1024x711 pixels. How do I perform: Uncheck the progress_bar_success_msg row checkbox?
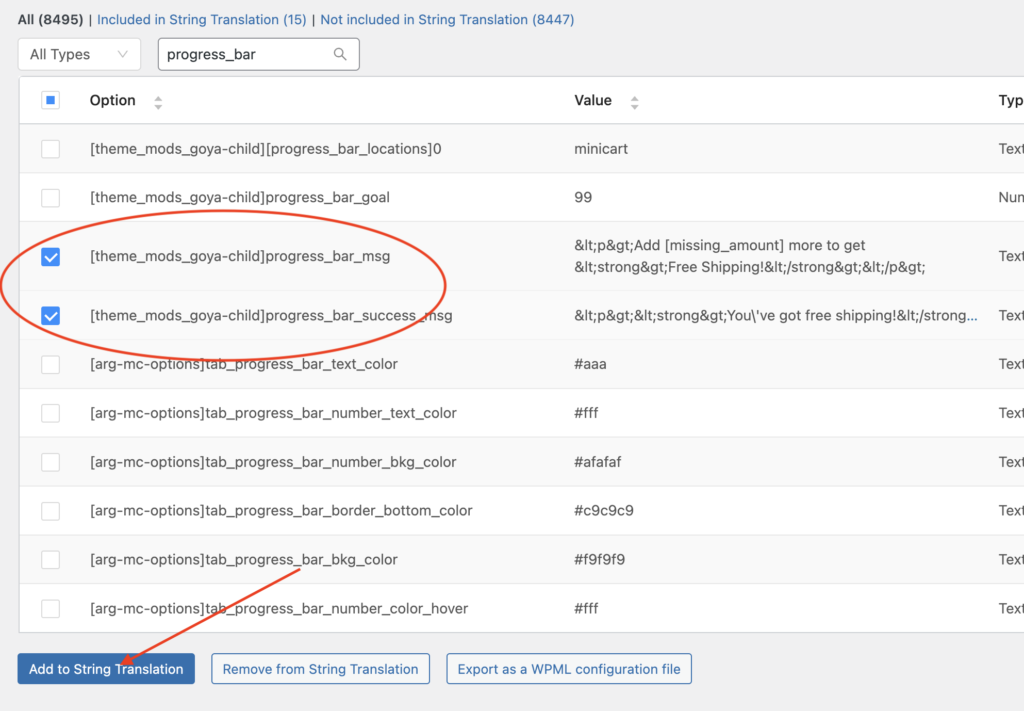(50, 316)
